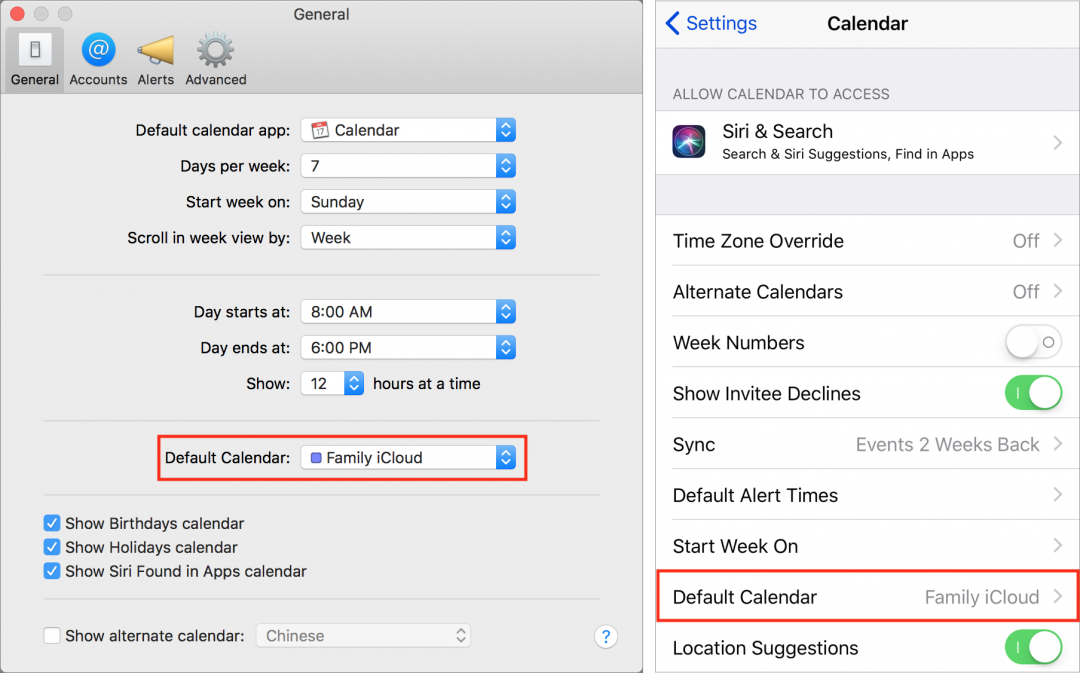The image size is (1080, 673).
Task: Open Alternate Calendars setting
Action: point(868,291)
